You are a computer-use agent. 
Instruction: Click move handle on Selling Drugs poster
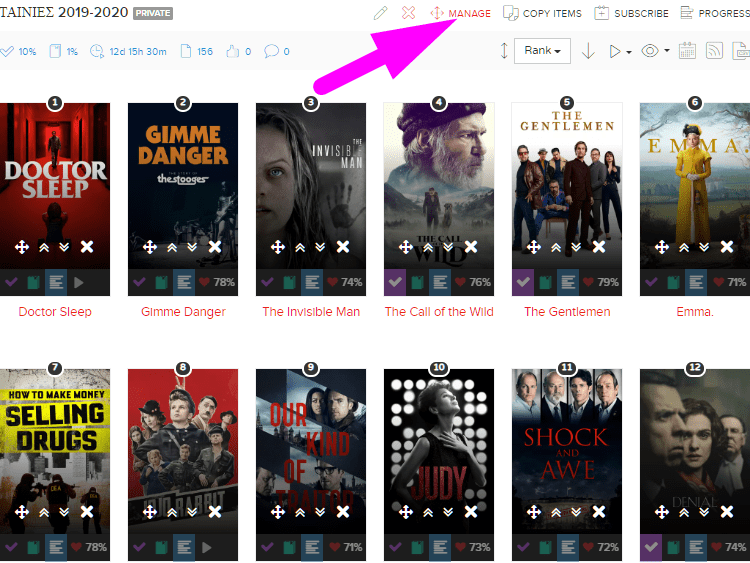click(x=22, y=512)
